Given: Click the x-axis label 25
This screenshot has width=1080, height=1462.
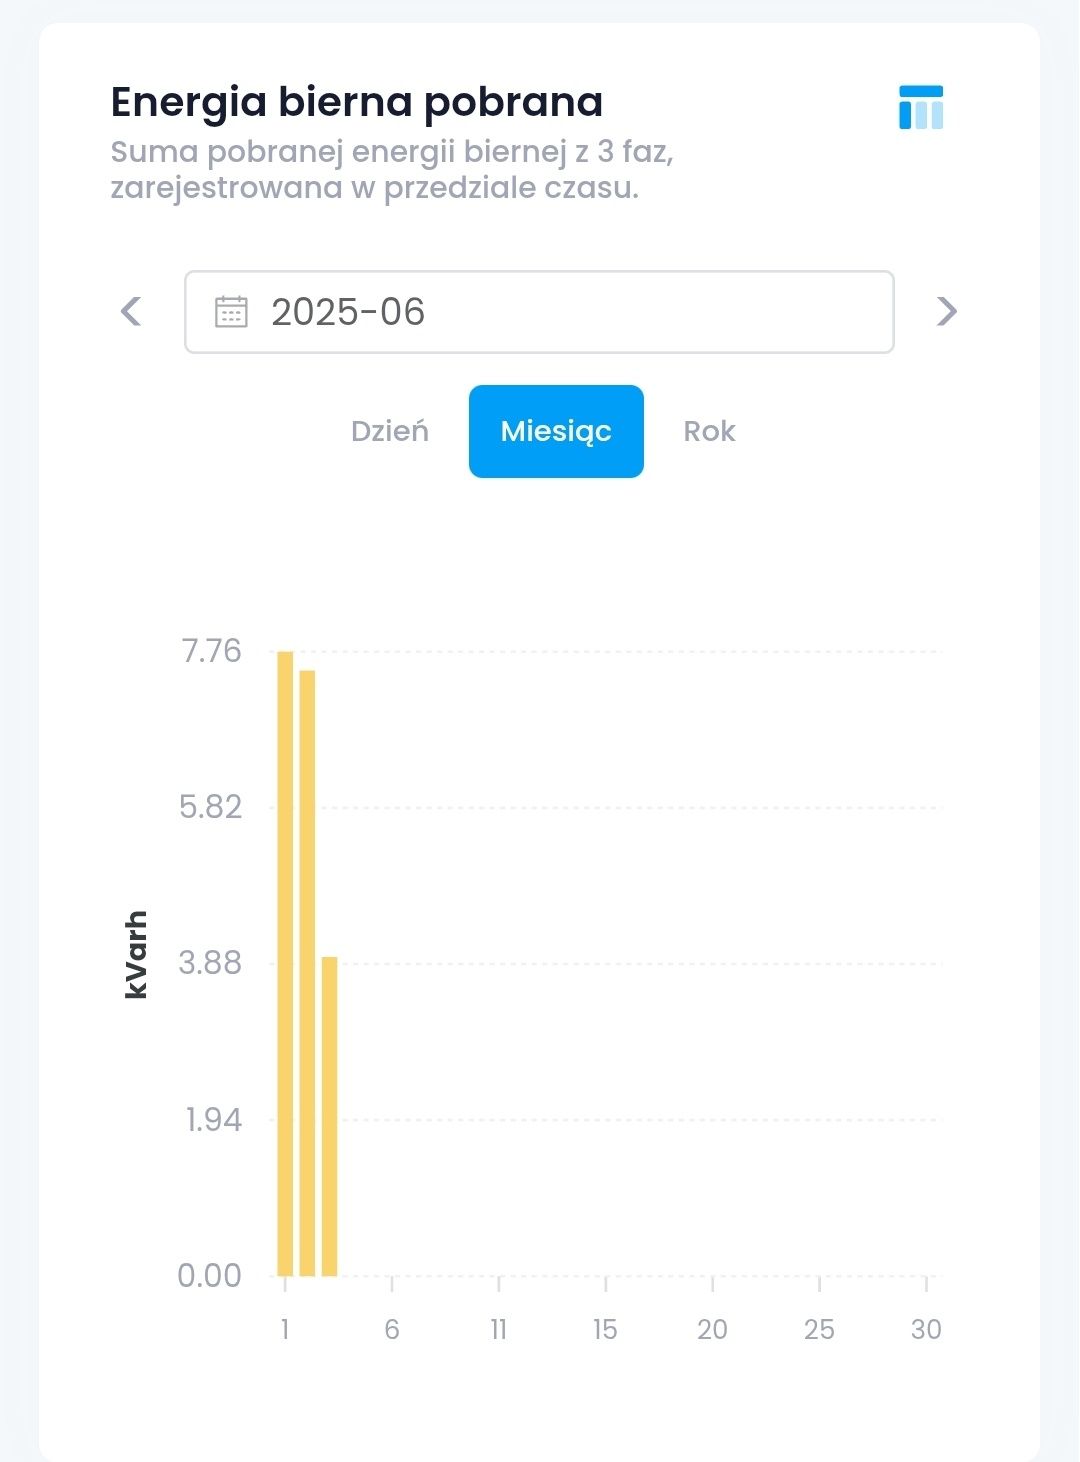Looking at the screenshot, I should point(819,1329).
